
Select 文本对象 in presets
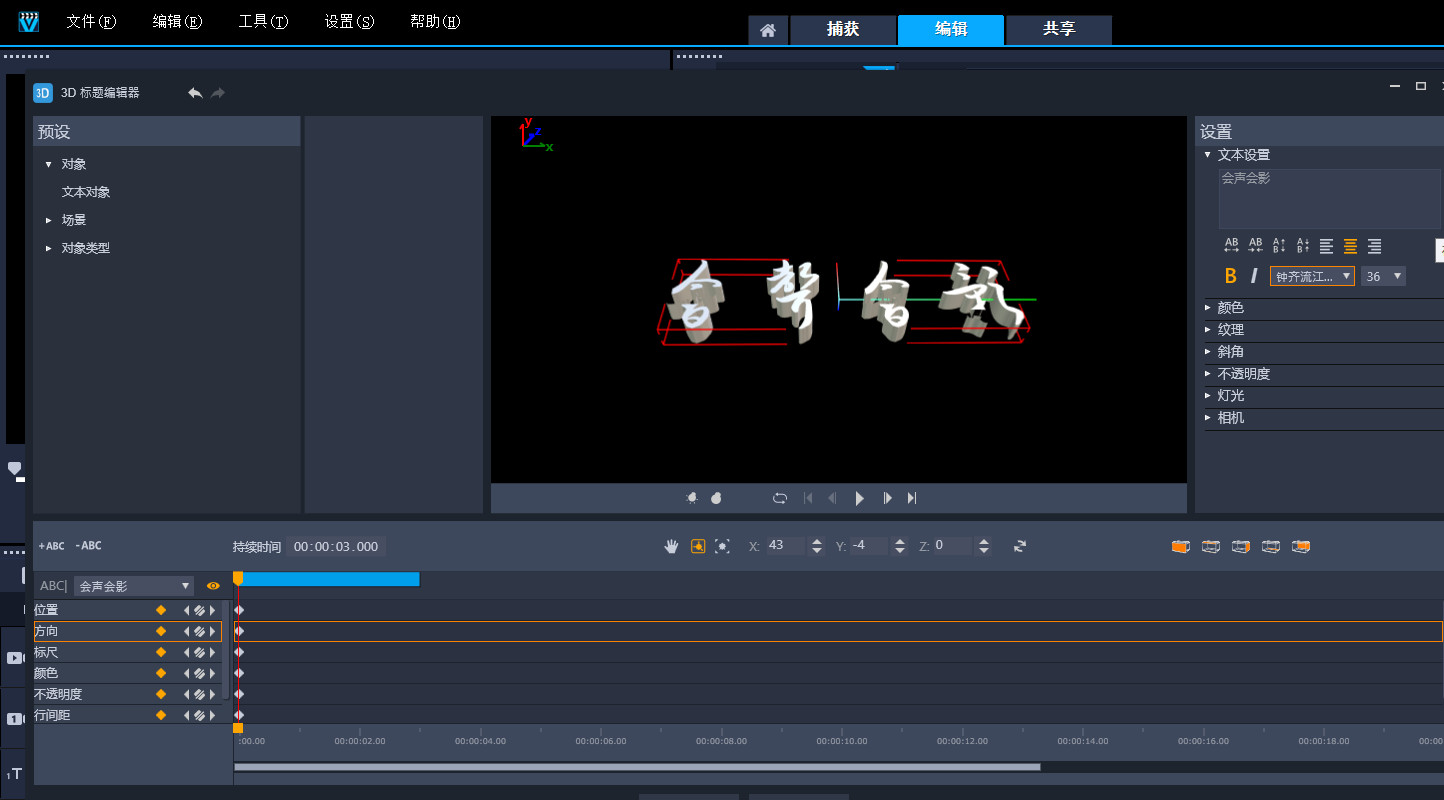coord(86,192)
